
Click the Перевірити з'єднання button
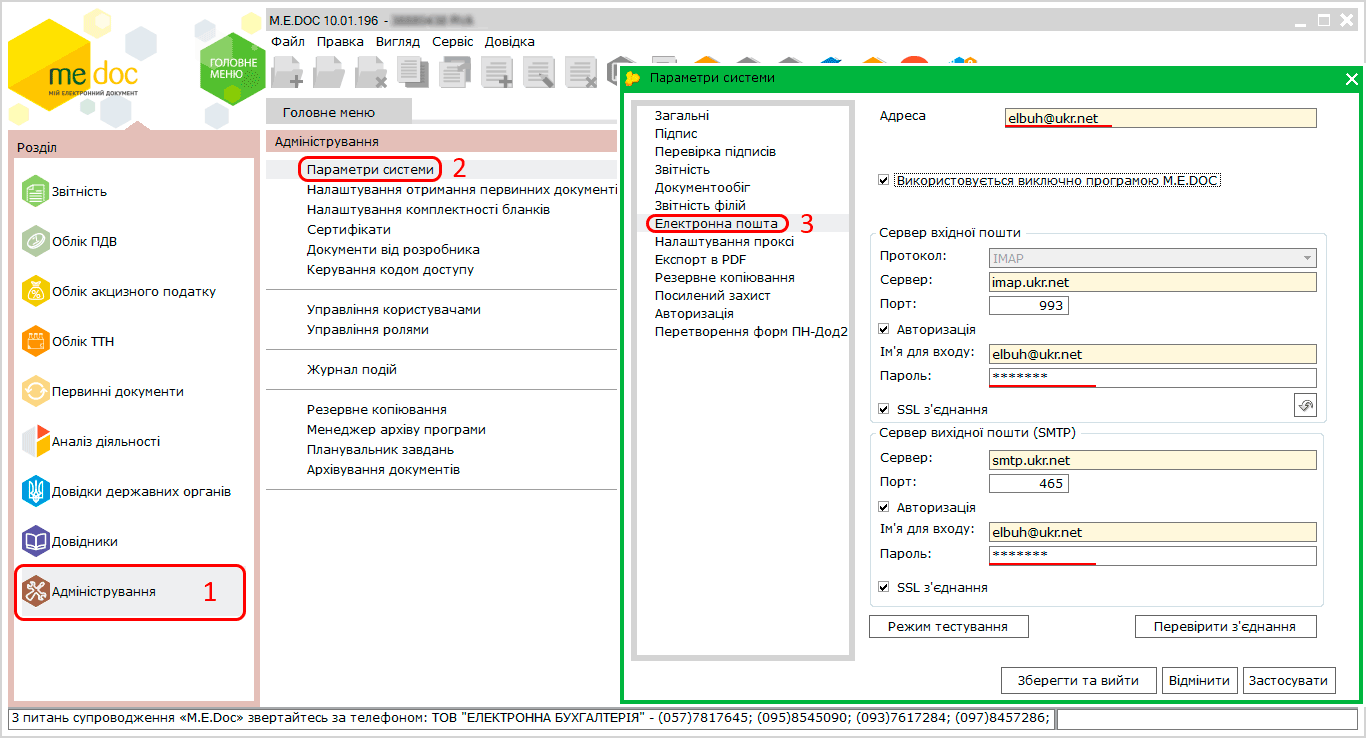(x=1225, y=626)
